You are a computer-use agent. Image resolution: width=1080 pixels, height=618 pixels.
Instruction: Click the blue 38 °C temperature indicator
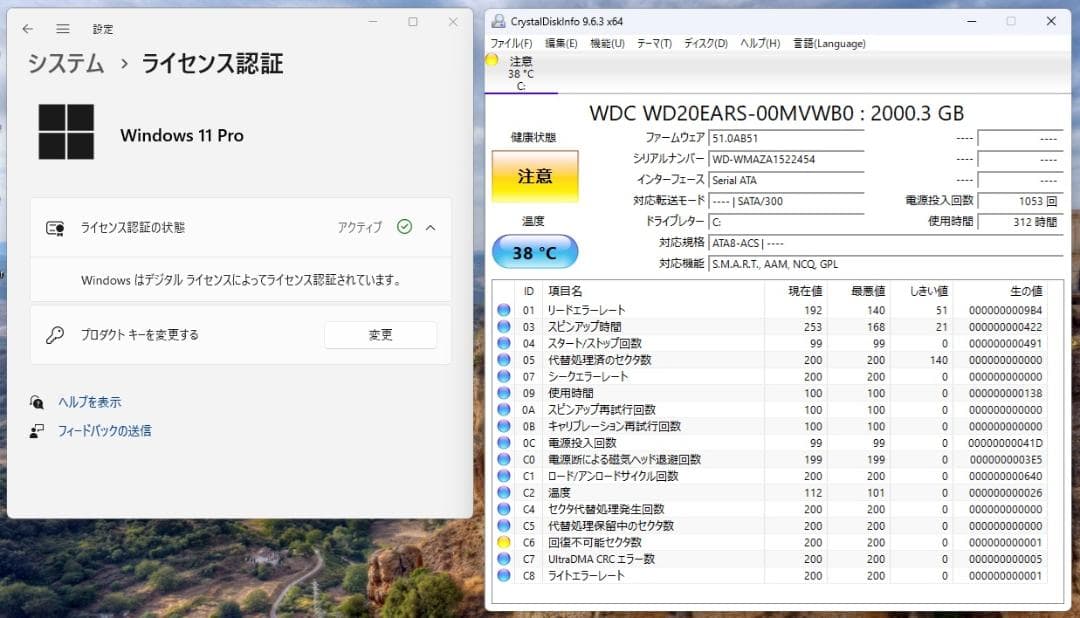pos(534,253)
